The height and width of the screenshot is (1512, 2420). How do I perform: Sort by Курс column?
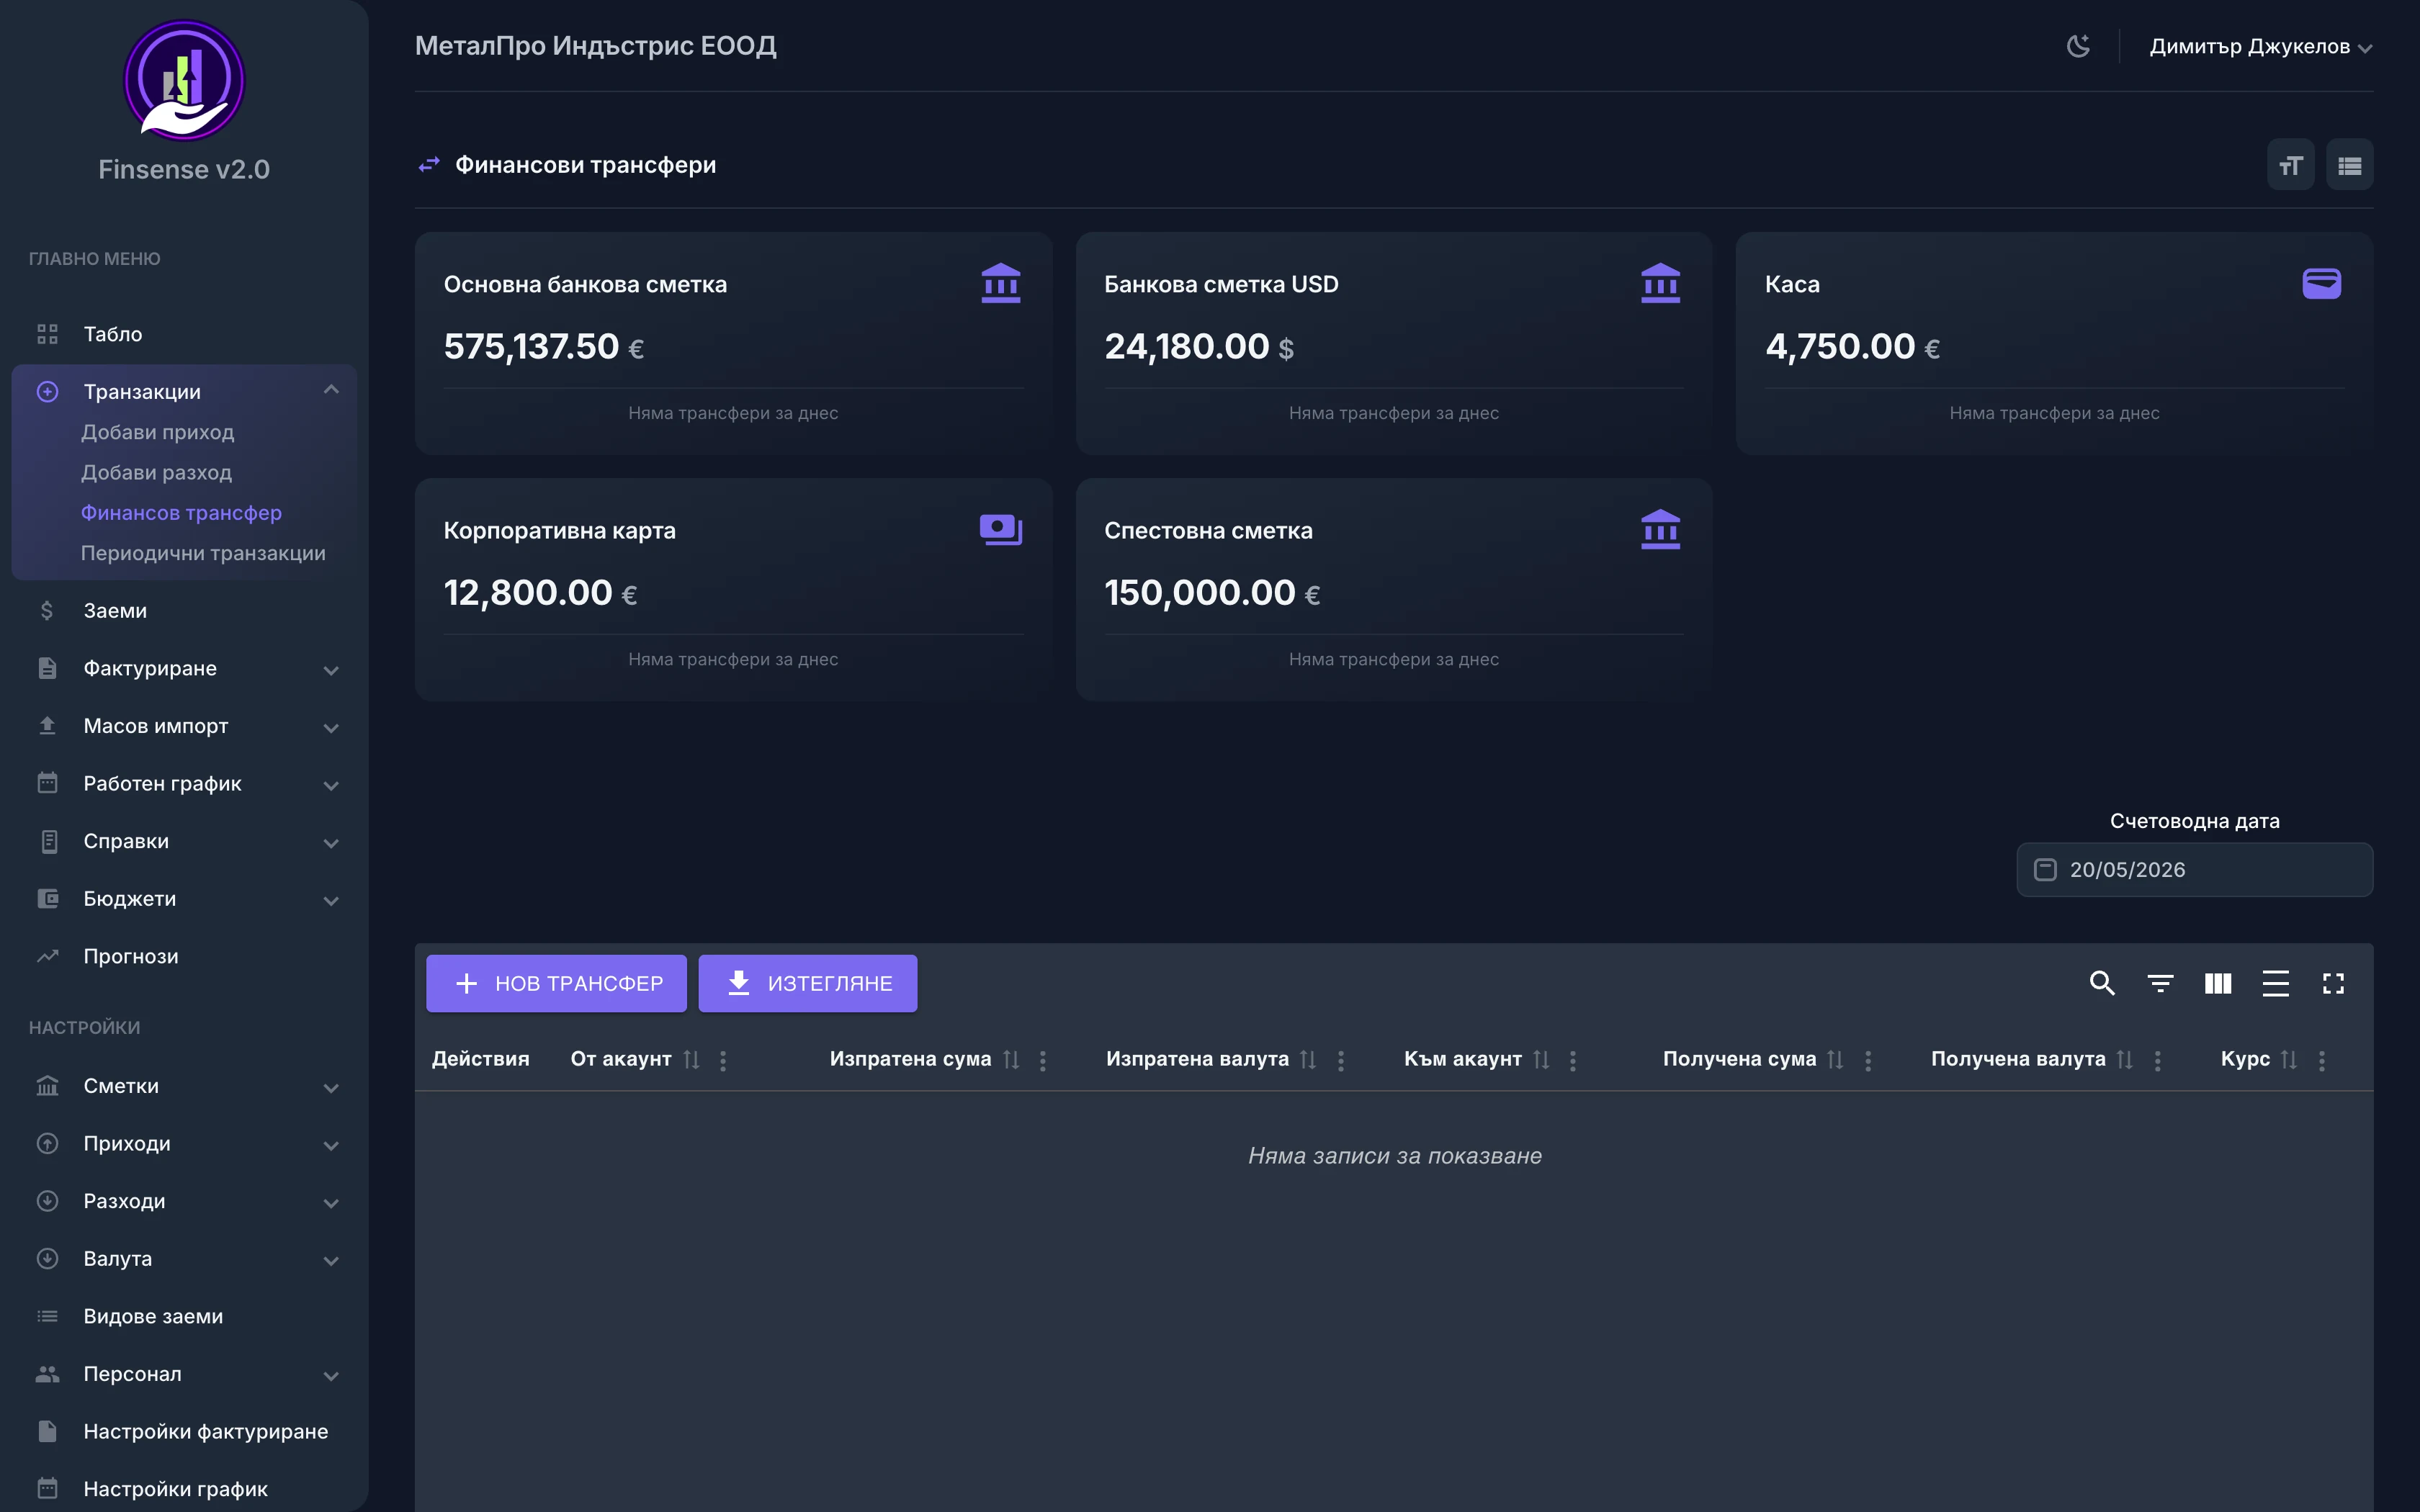pos(2289,1059)
